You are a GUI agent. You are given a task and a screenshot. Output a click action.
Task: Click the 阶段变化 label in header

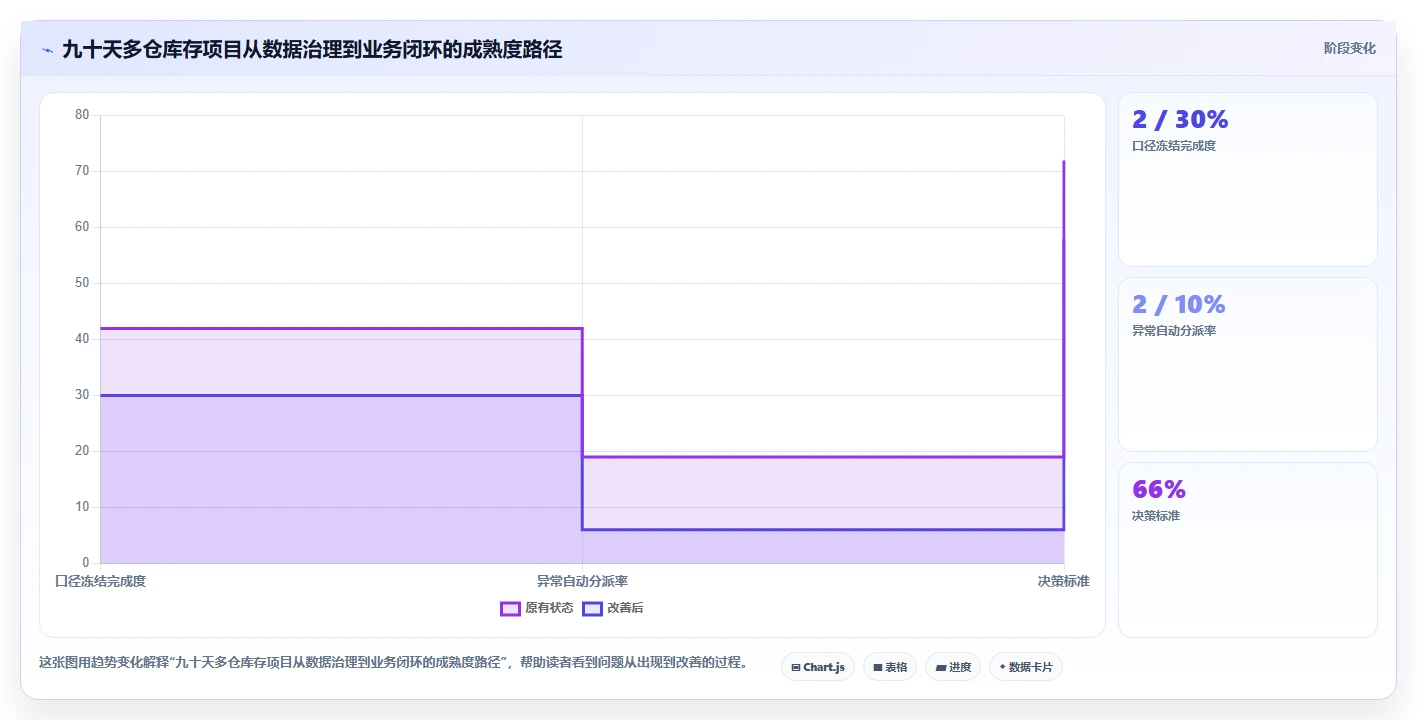pyautogui.click(x=1350, y=48)
